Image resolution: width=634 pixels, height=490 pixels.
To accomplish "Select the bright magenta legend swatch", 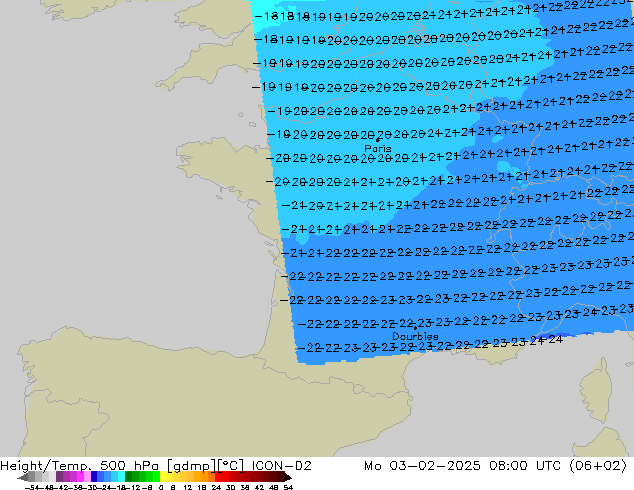I will click(x=80, y=476).
